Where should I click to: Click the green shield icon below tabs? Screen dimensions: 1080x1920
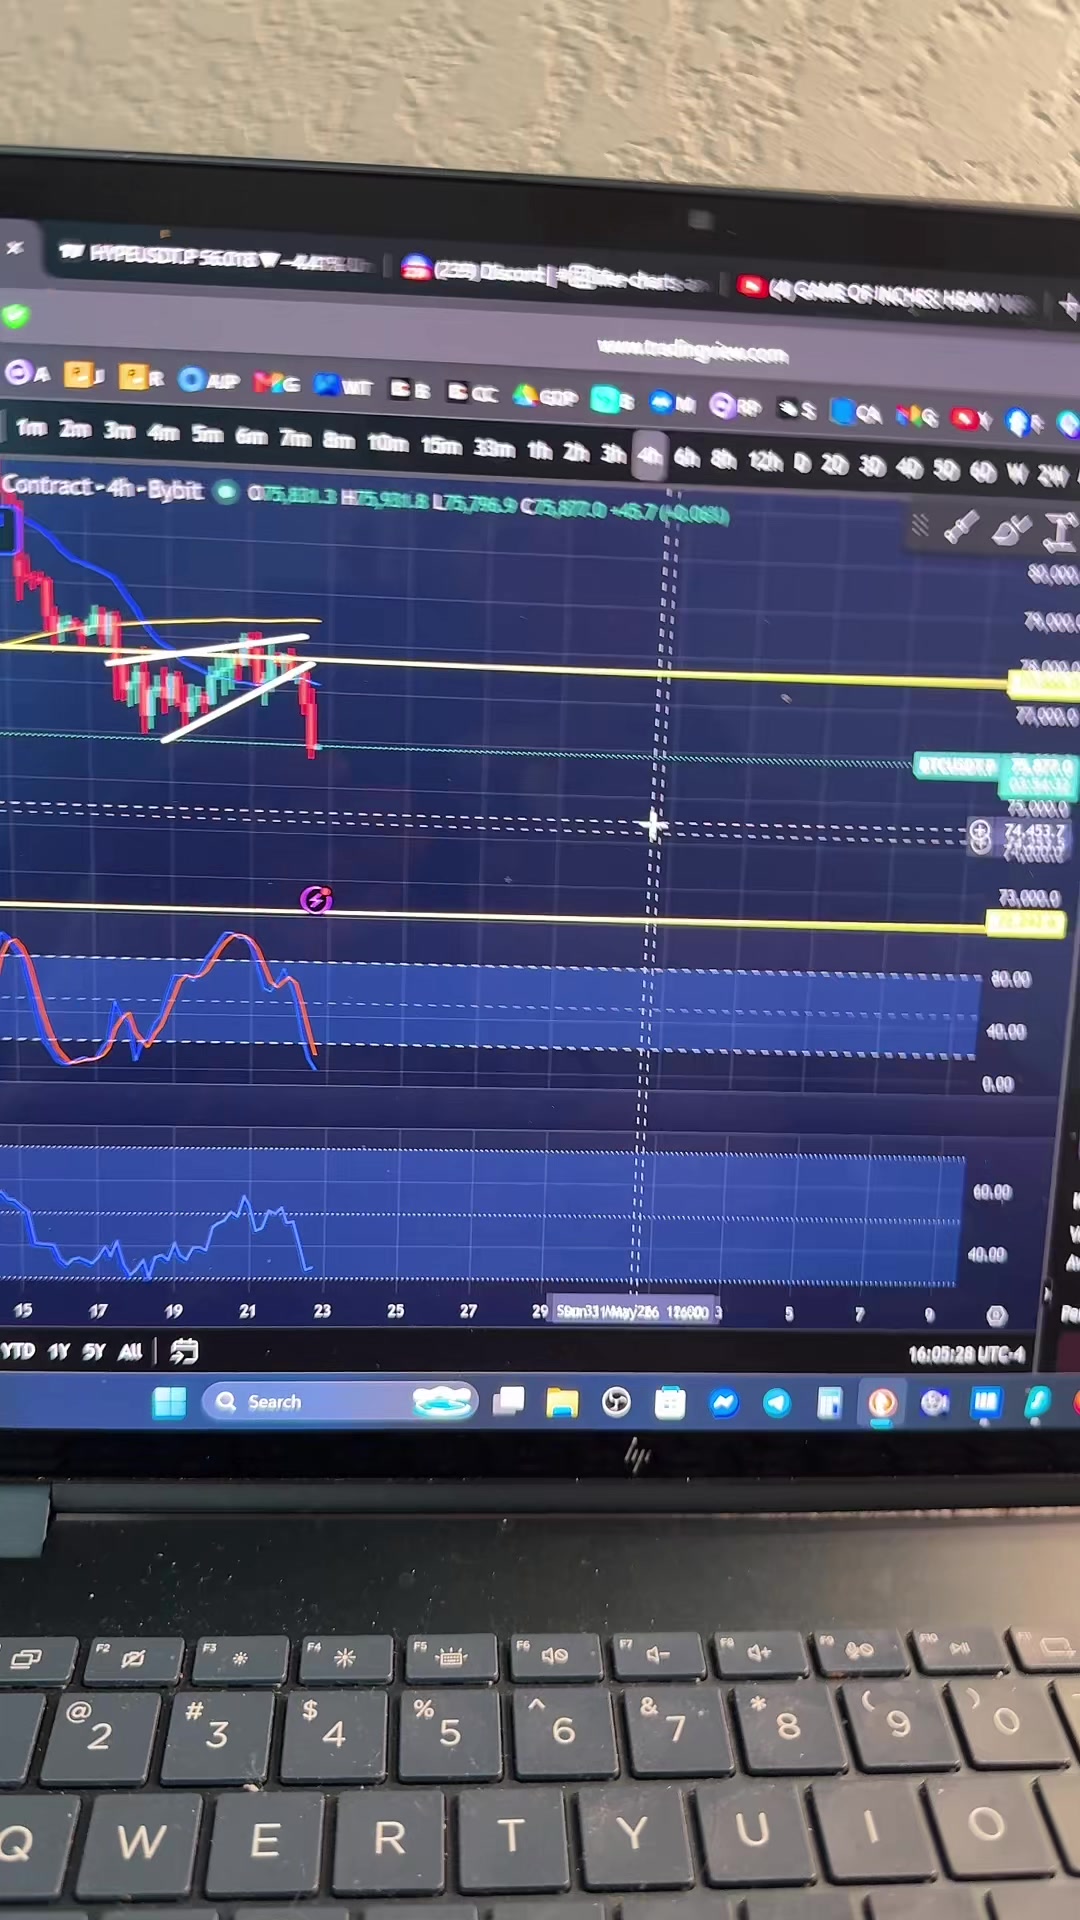click(15, 315)
